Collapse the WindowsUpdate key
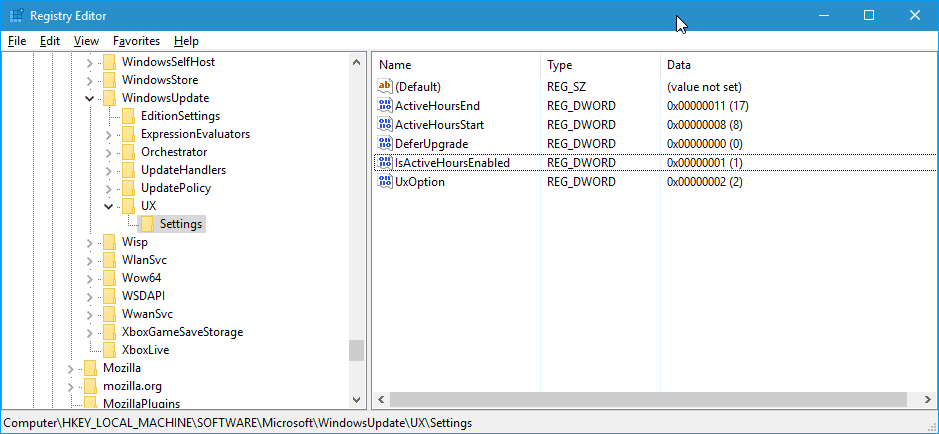The height and width of the screenshot is (434, 939). pyautogui.click(x=90, y=98)
